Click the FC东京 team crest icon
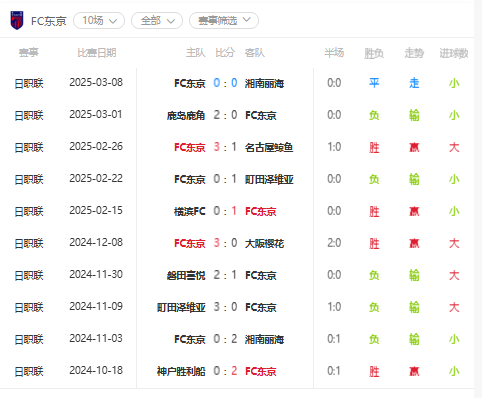Image resolution: width=482 pixels, height=398 pixels. [17, 21]
